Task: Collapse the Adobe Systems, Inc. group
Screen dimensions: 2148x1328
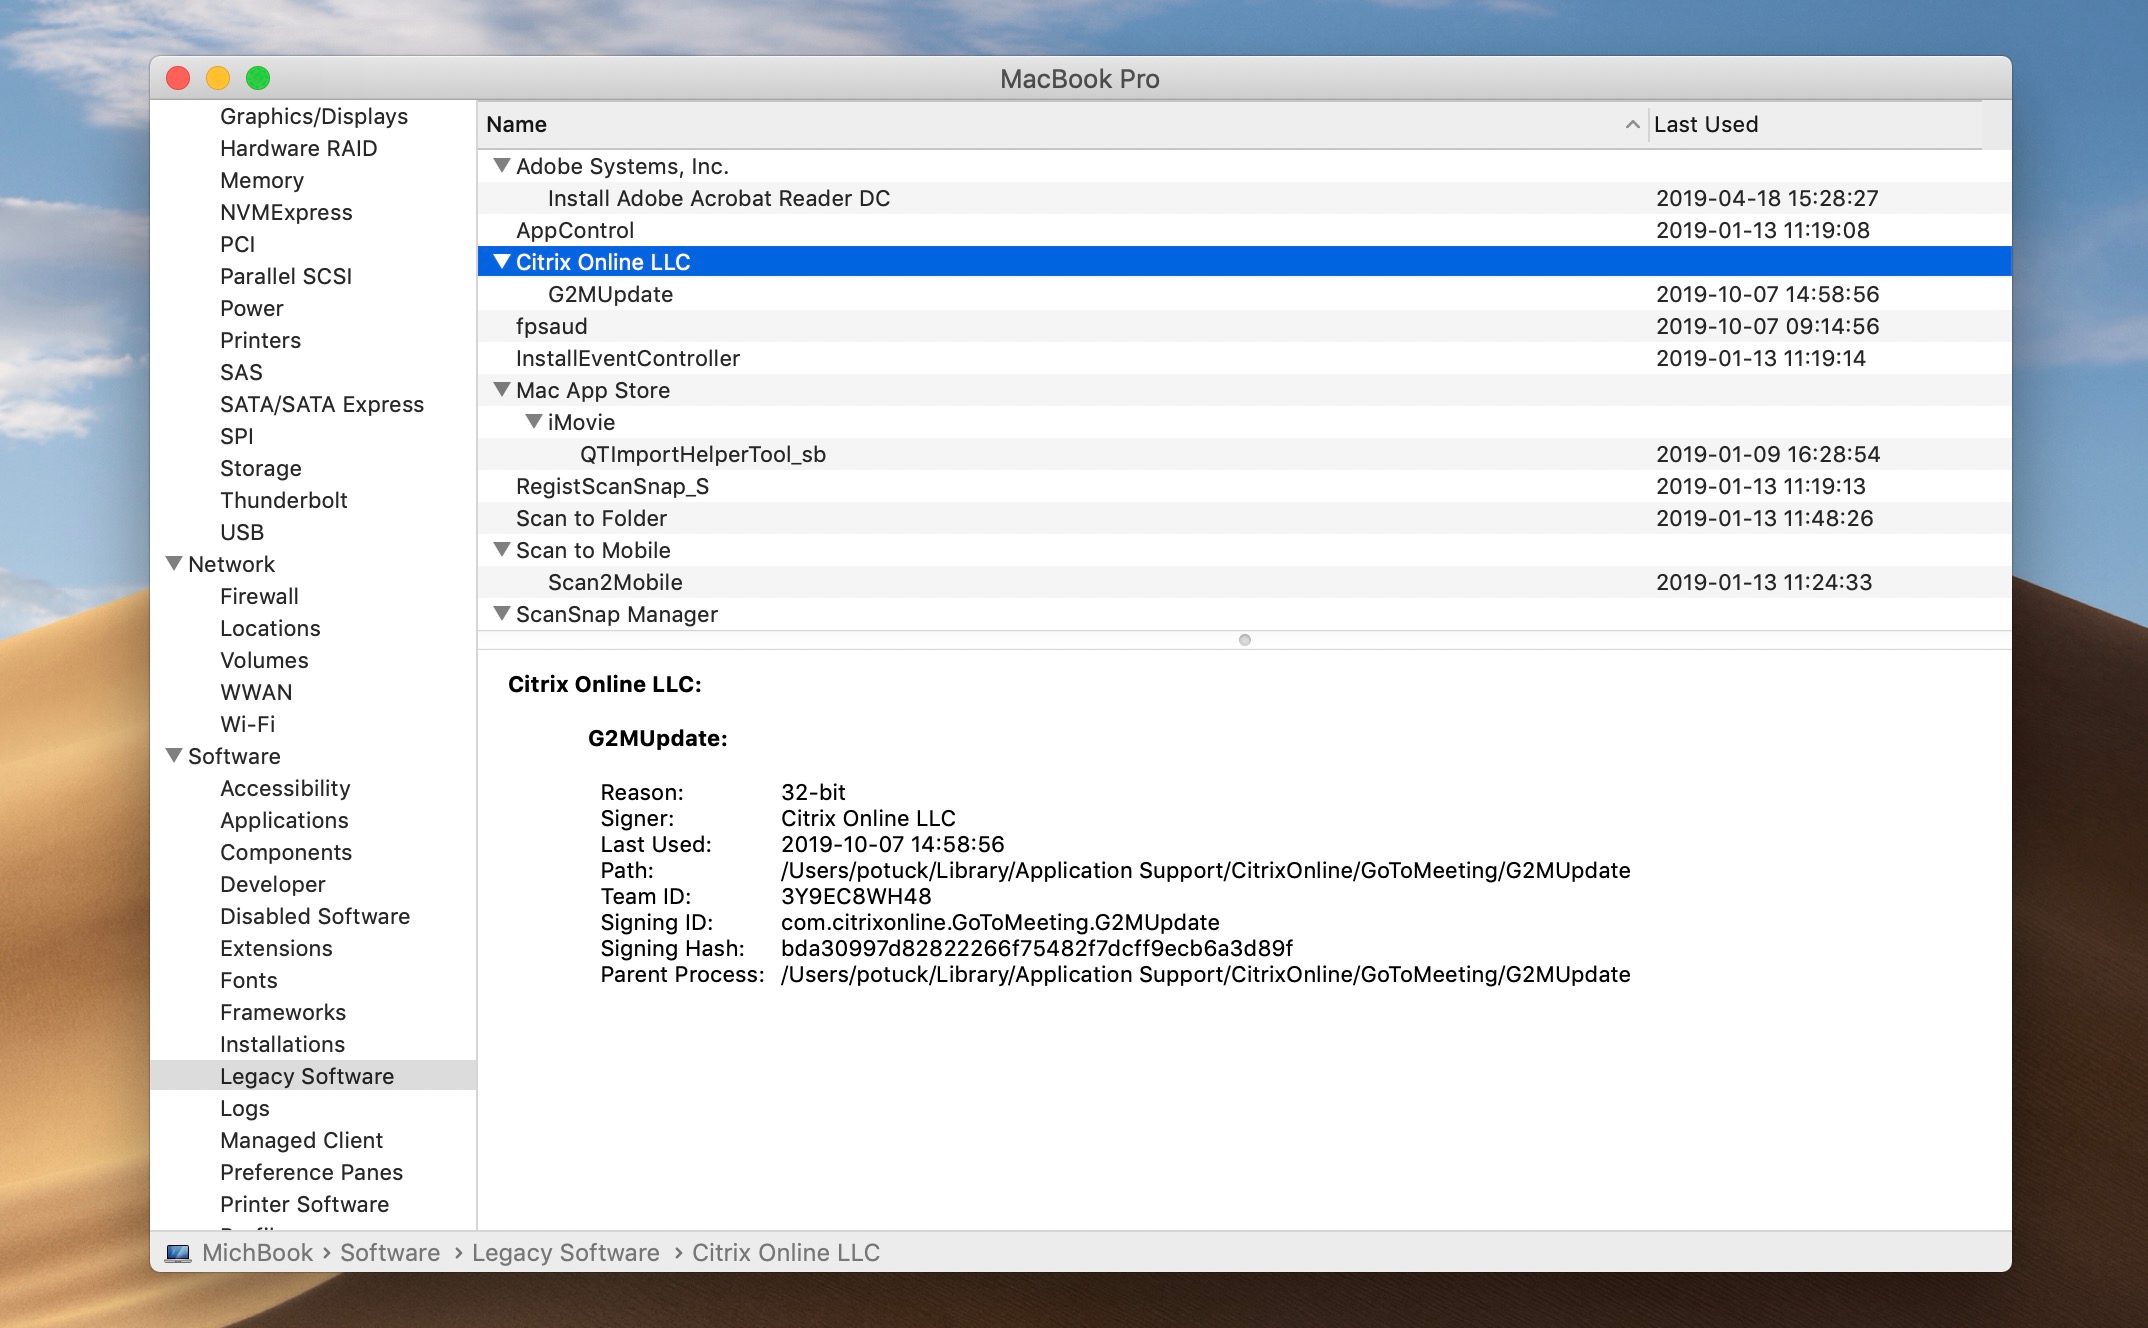Action: (502, 166)
